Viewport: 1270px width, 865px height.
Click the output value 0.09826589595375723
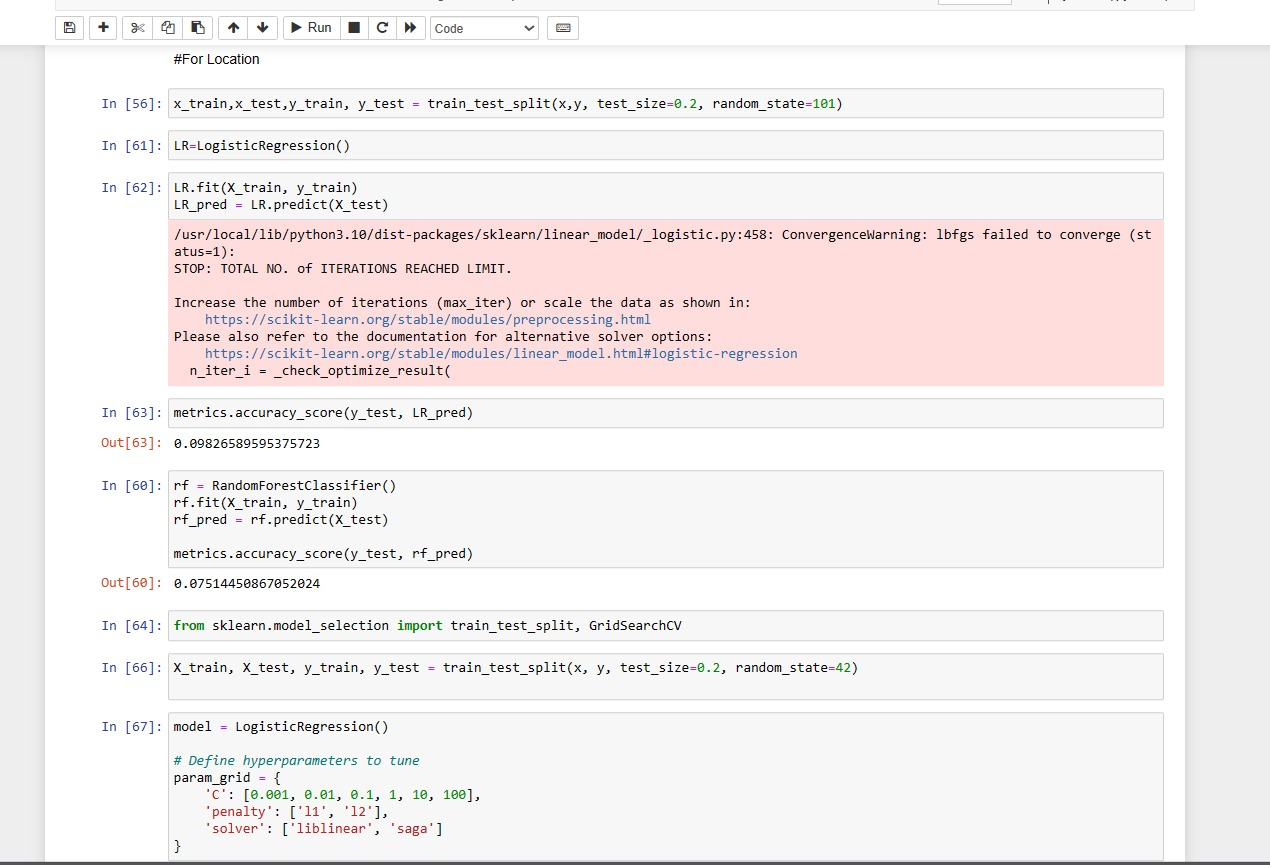247,443
